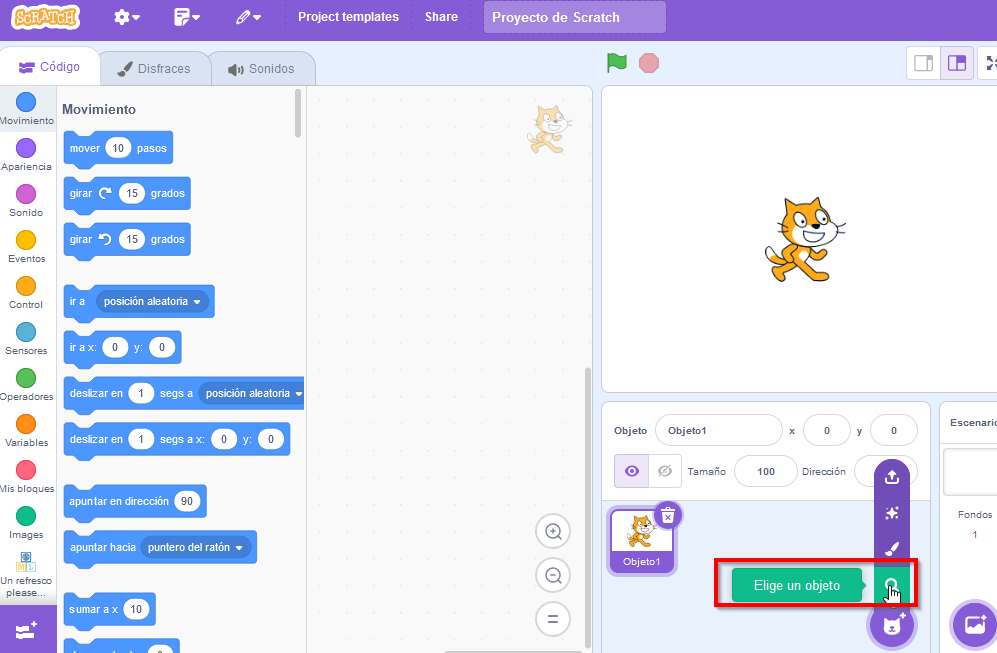Hide the sprite with crossed eye icon

coord(665,471)
